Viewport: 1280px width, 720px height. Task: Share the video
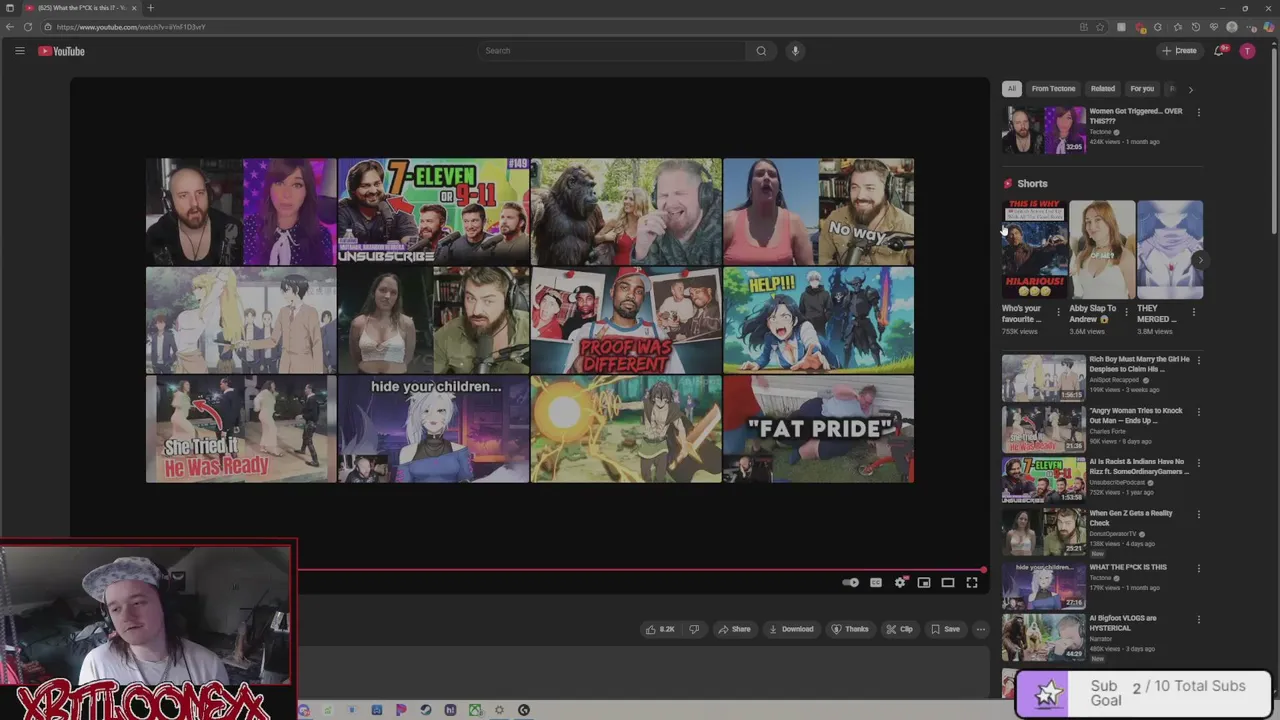[x=734, y=629]
